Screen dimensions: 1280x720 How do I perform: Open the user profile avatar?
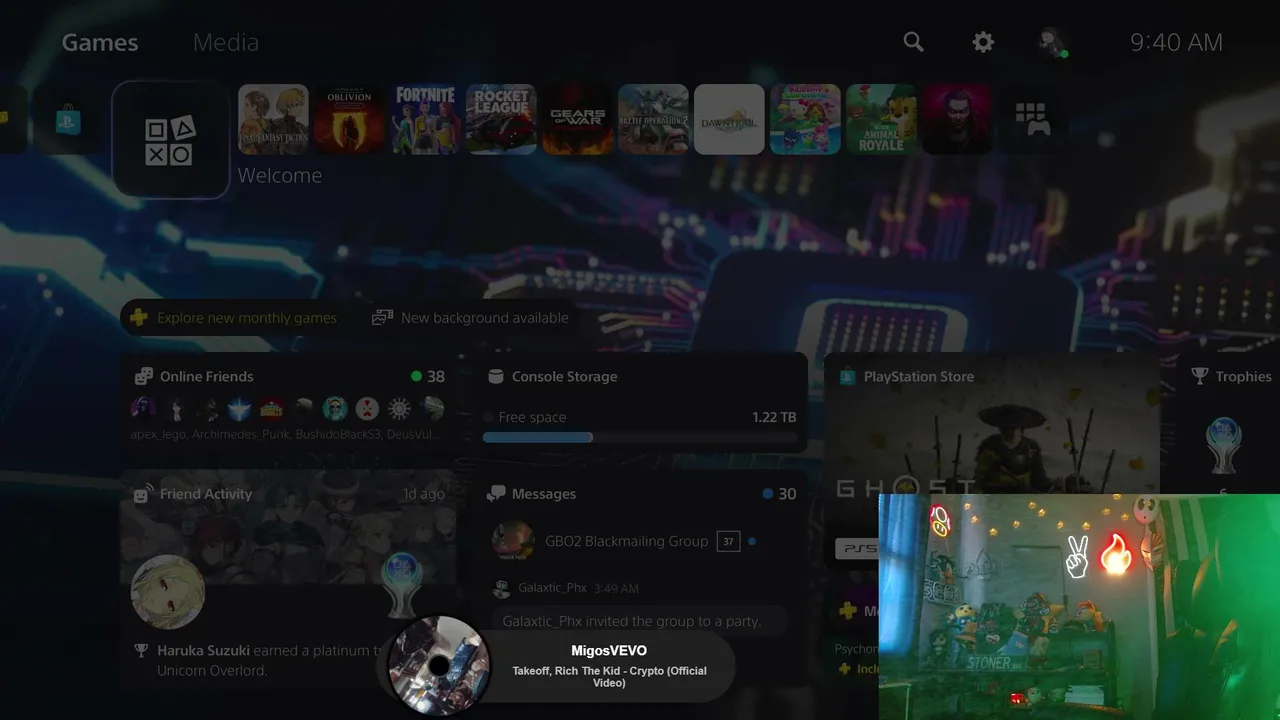[x=1052, y=42]
